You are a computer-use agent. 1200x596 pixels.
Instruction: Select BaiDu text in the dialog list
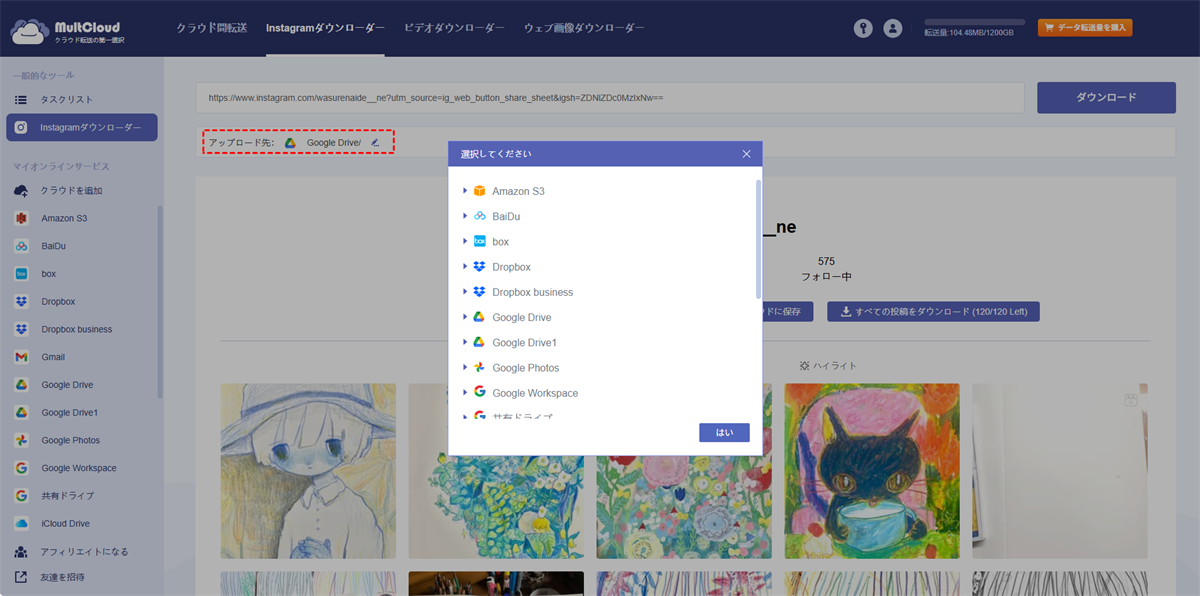pos(506,216)
